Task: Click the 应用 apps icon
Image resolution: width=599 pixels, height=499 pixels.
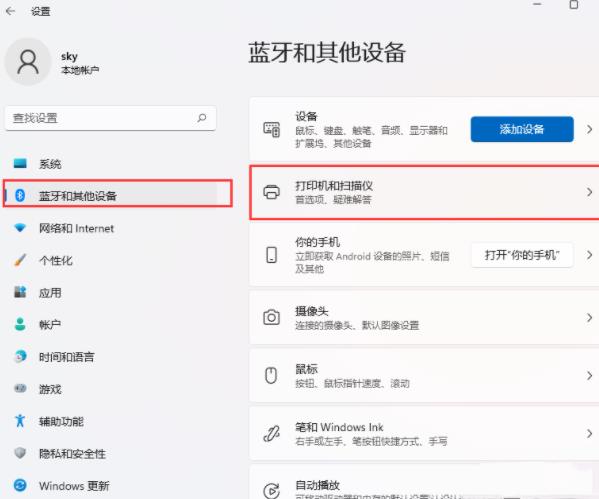Action: coord(20,292)
